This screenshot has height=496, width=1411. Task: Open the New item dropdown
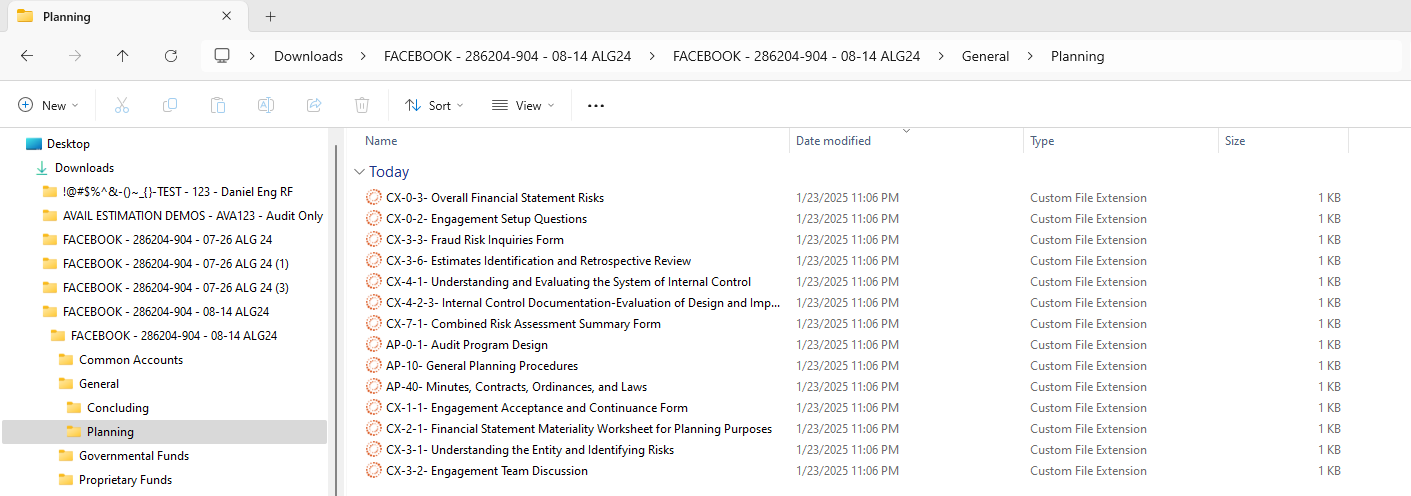coord(48,105)
